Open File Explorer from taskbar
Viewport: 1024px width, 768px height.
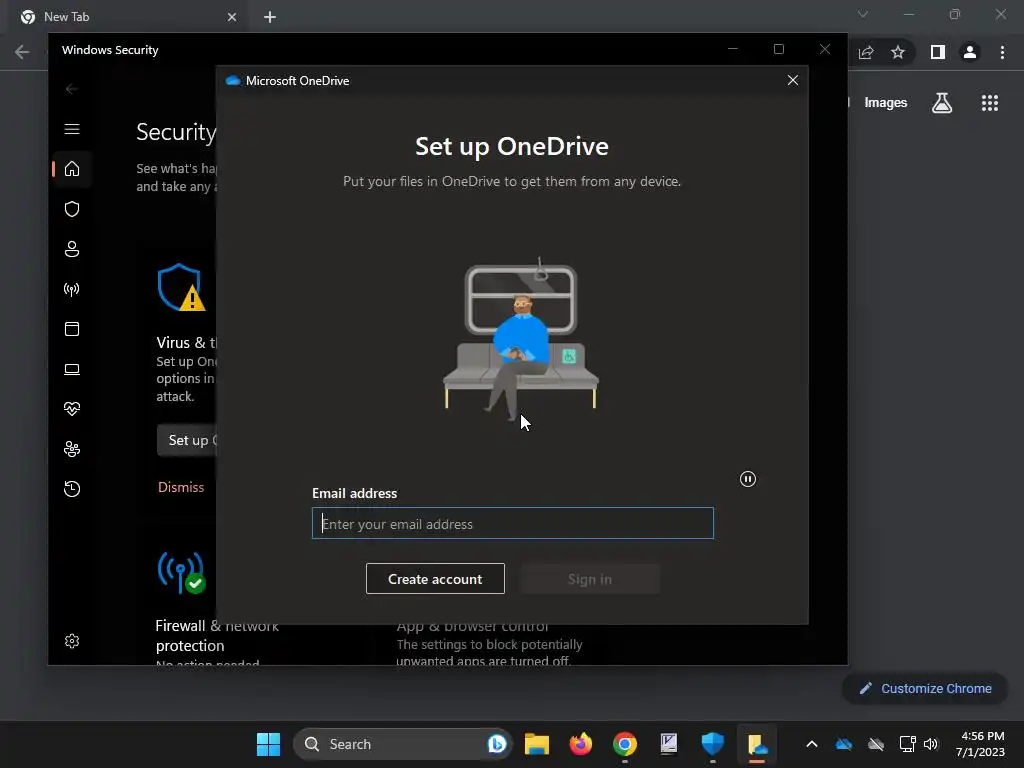537,744
